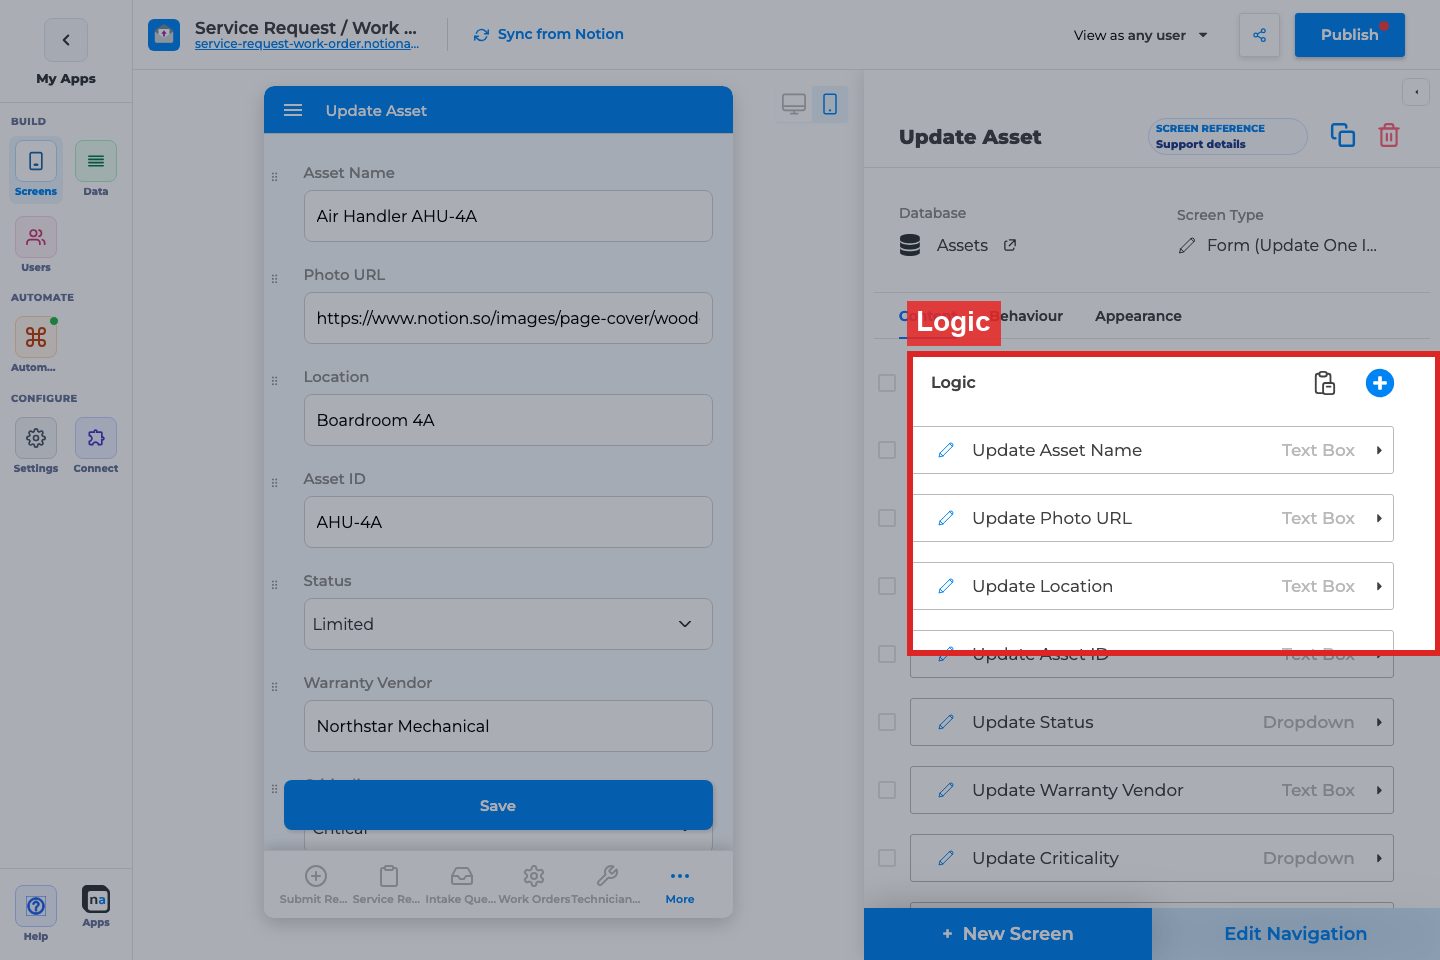Paste component using clipboard icon
This screenshot has height=960, width=1440.
coord(1324,383)
